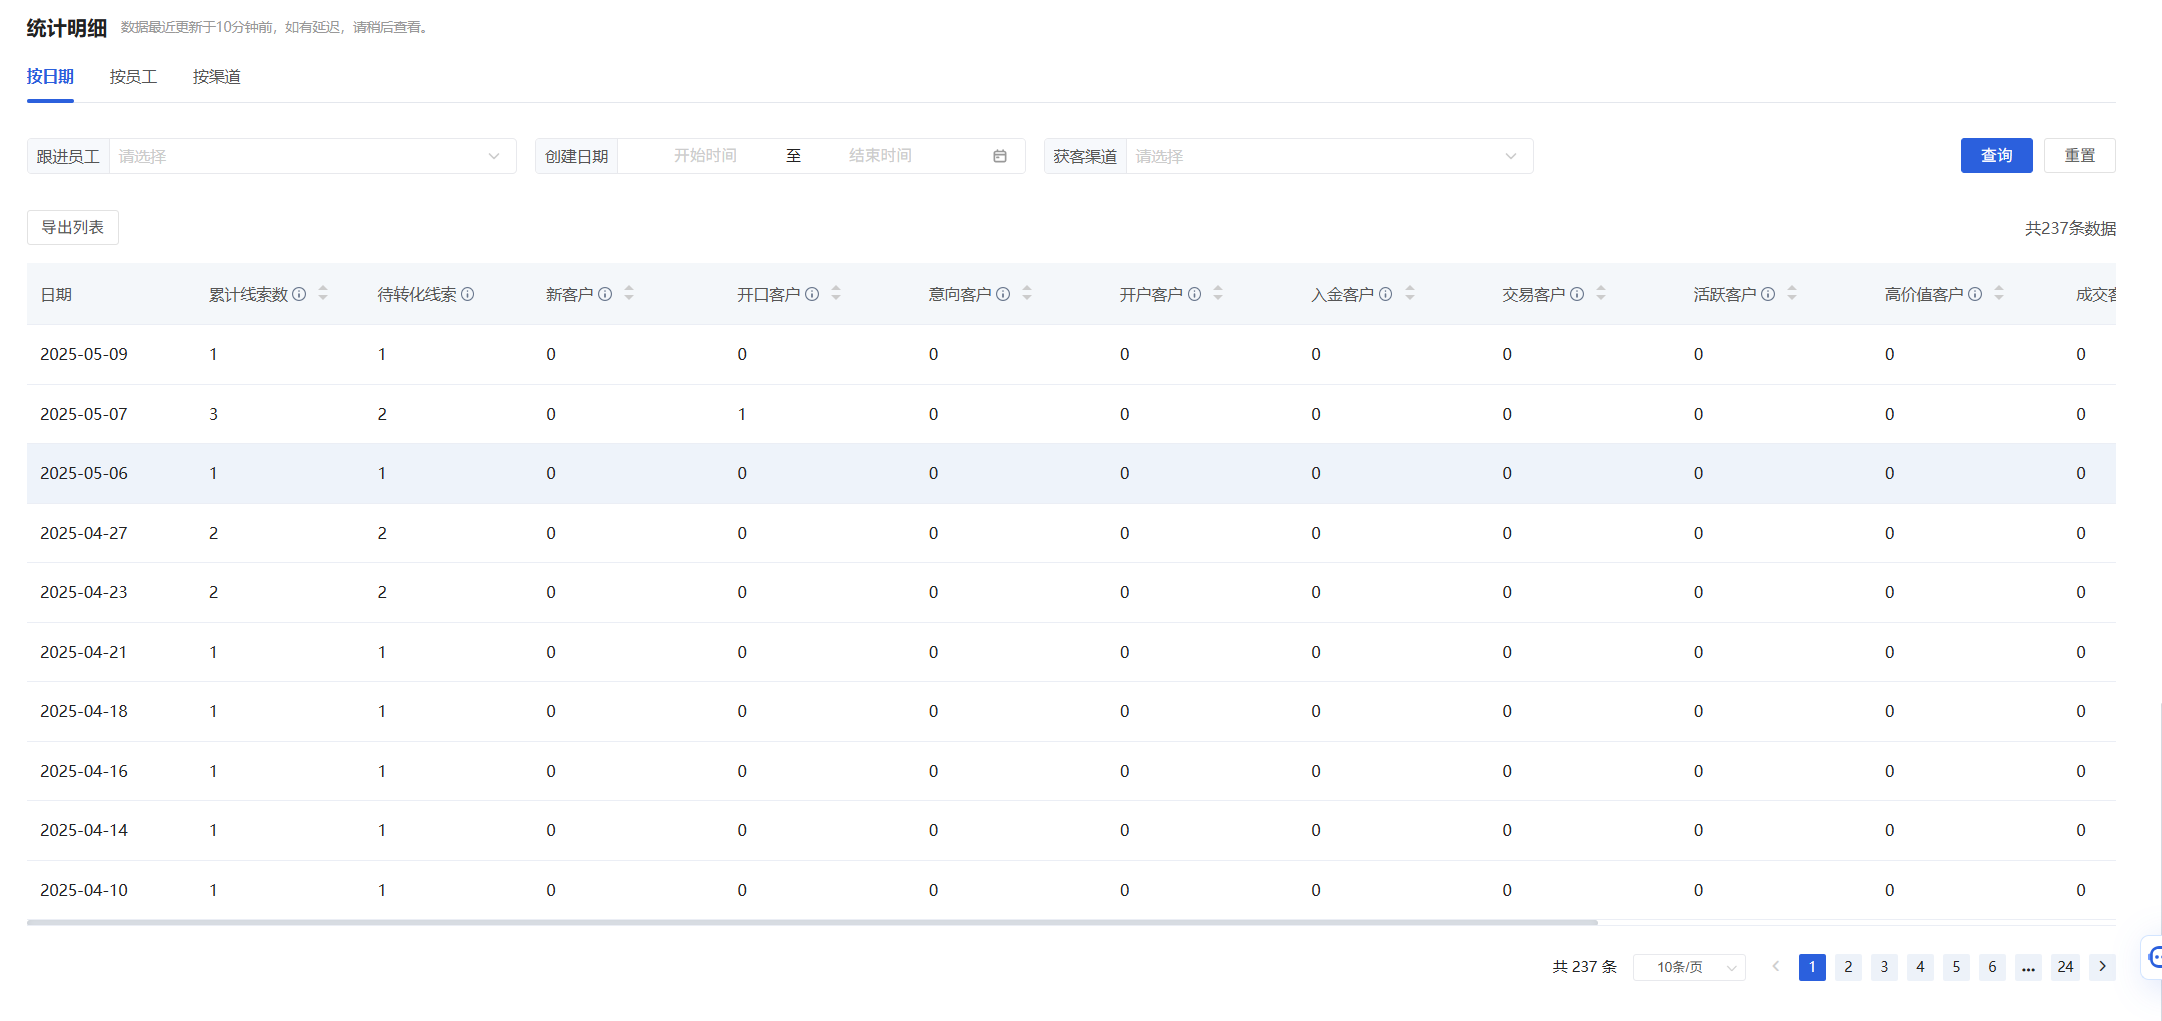Click pagination ellipsis to jump pages
This screenshot has height=1021, width=2162.
2028,967
